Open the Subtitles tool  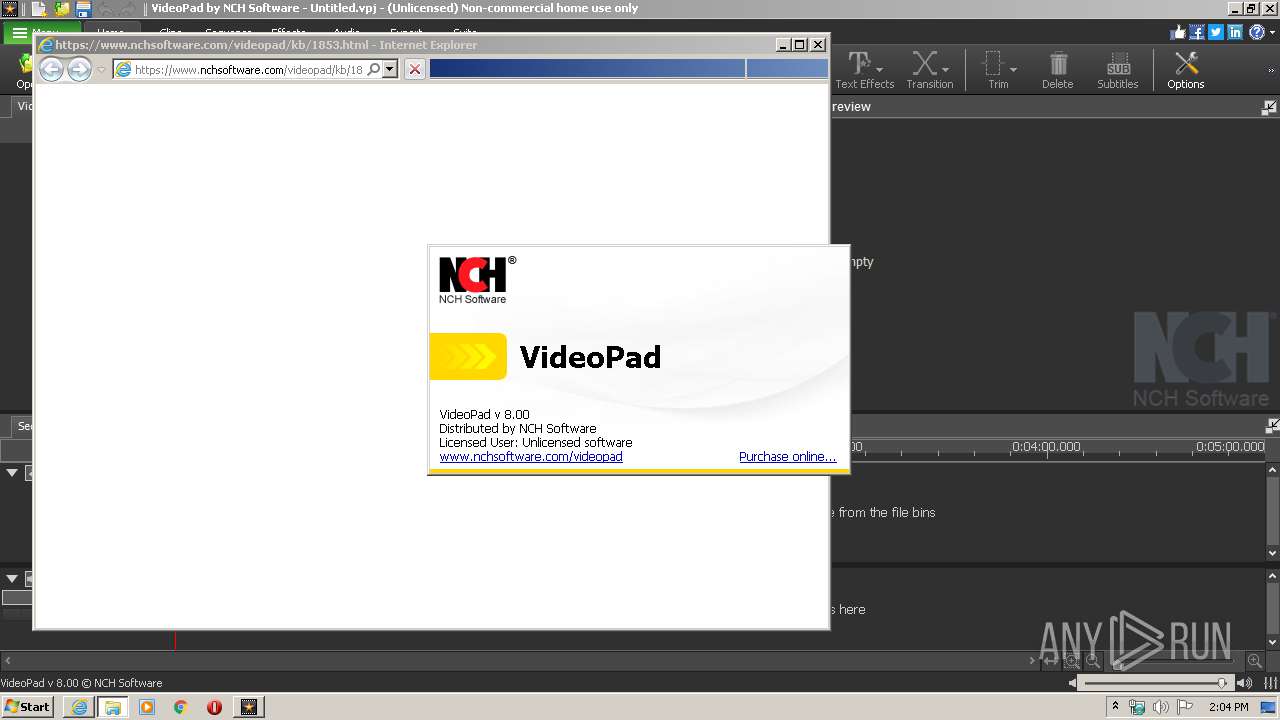(1117, 70)
